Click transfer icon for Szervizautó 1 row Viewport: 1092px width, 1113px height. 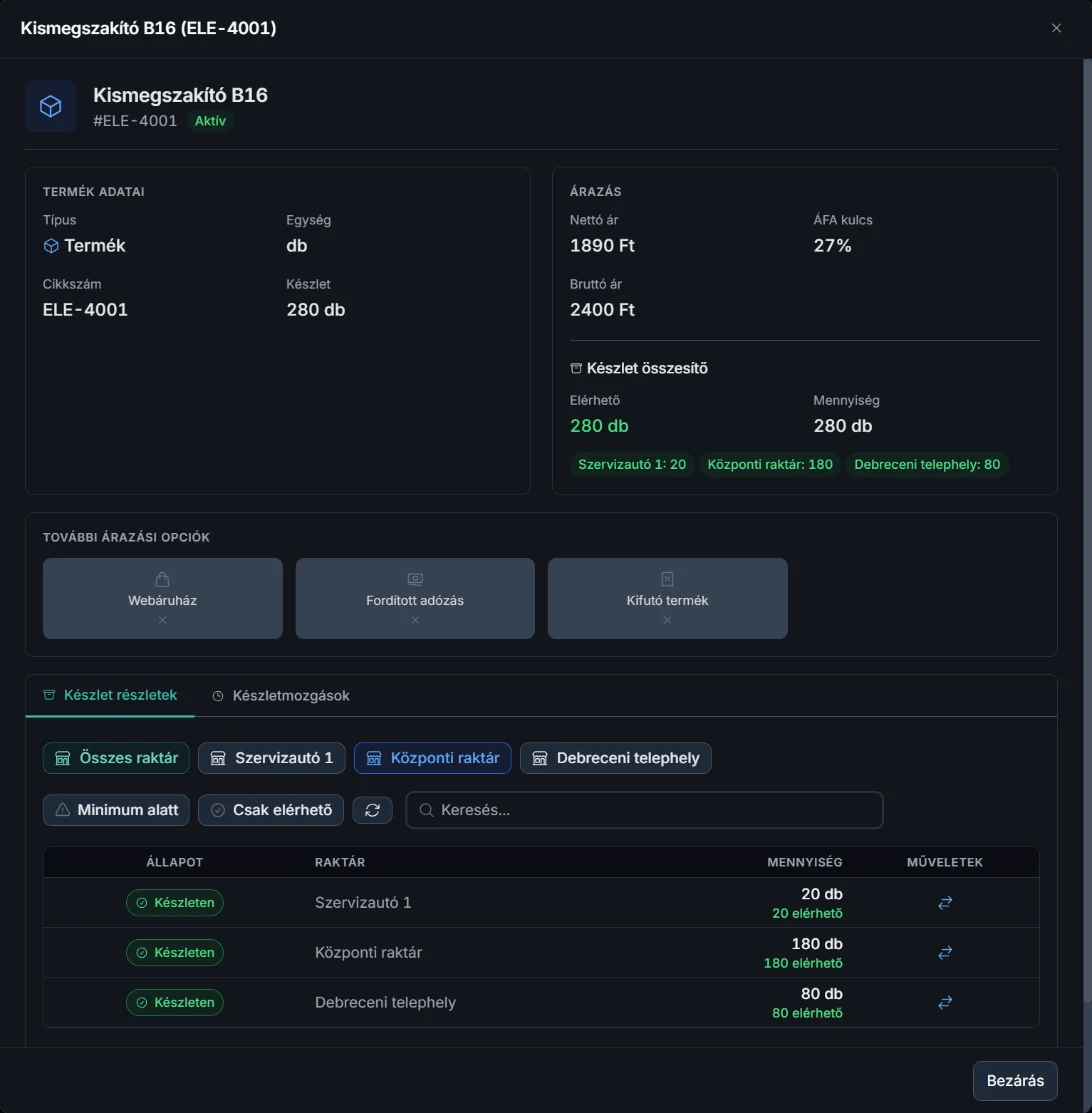(x=945, y=903)
